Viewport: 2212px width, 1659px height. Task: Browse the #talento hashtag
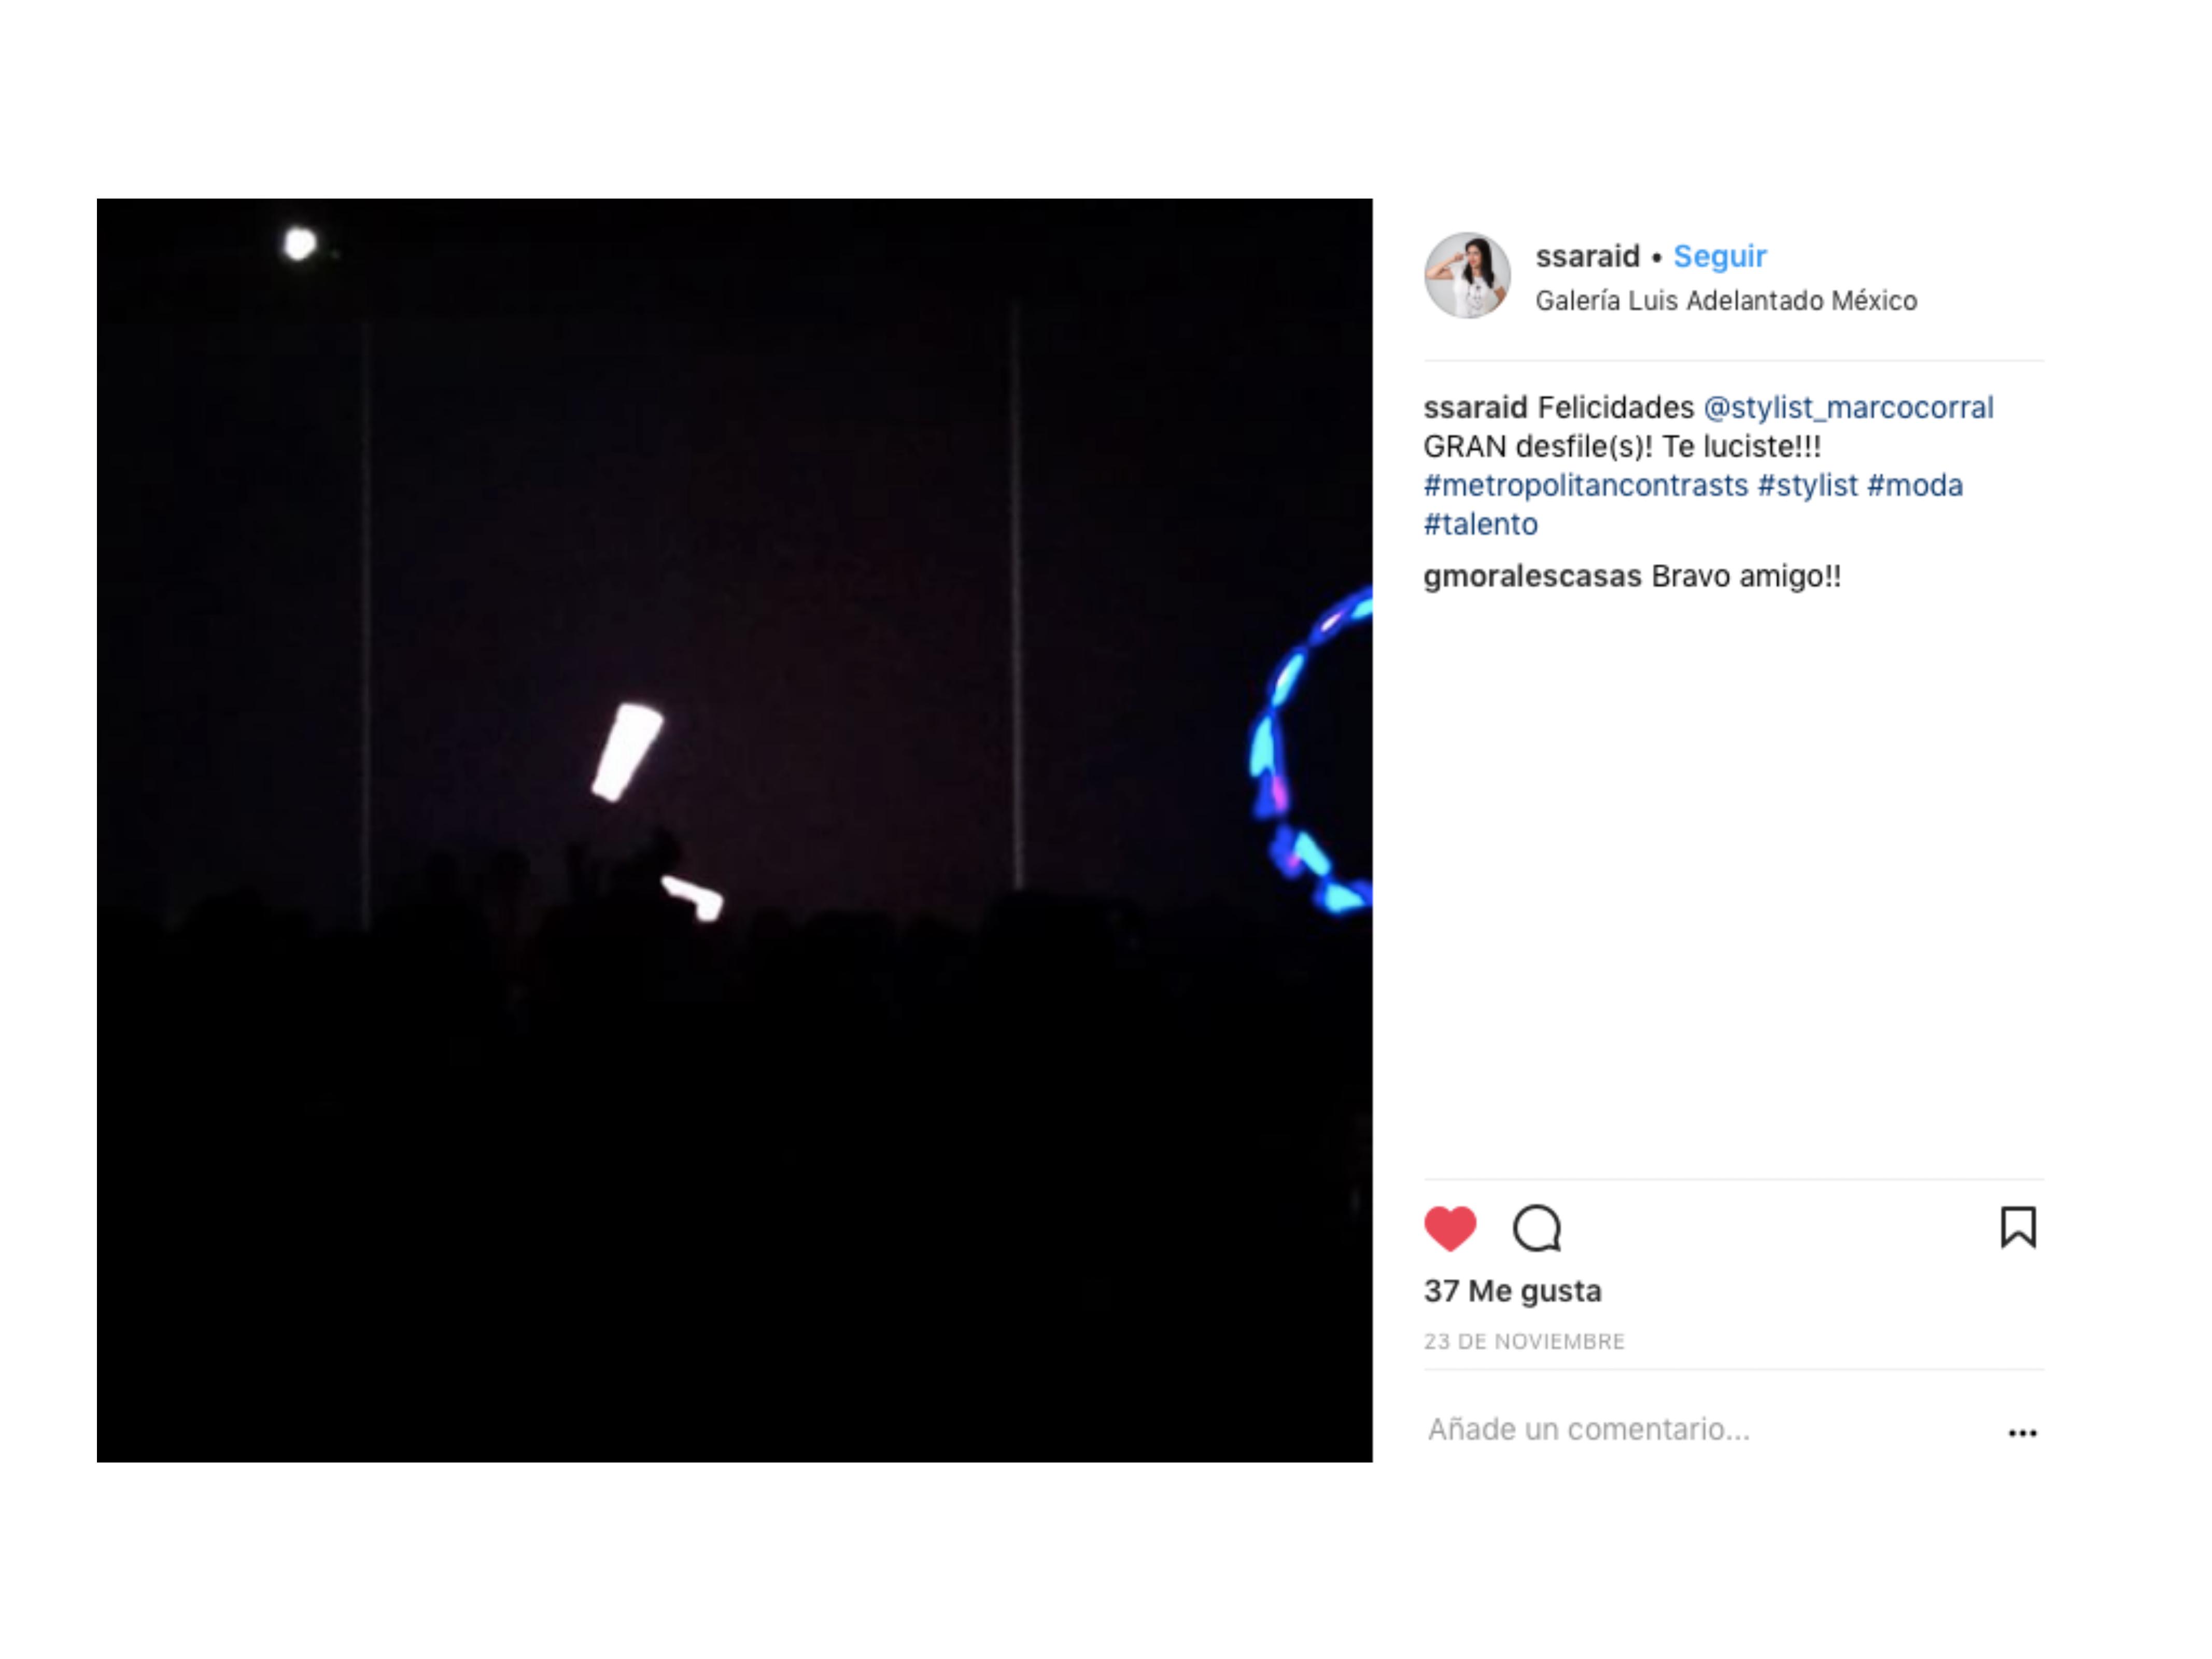click(x=1480, y=524)
